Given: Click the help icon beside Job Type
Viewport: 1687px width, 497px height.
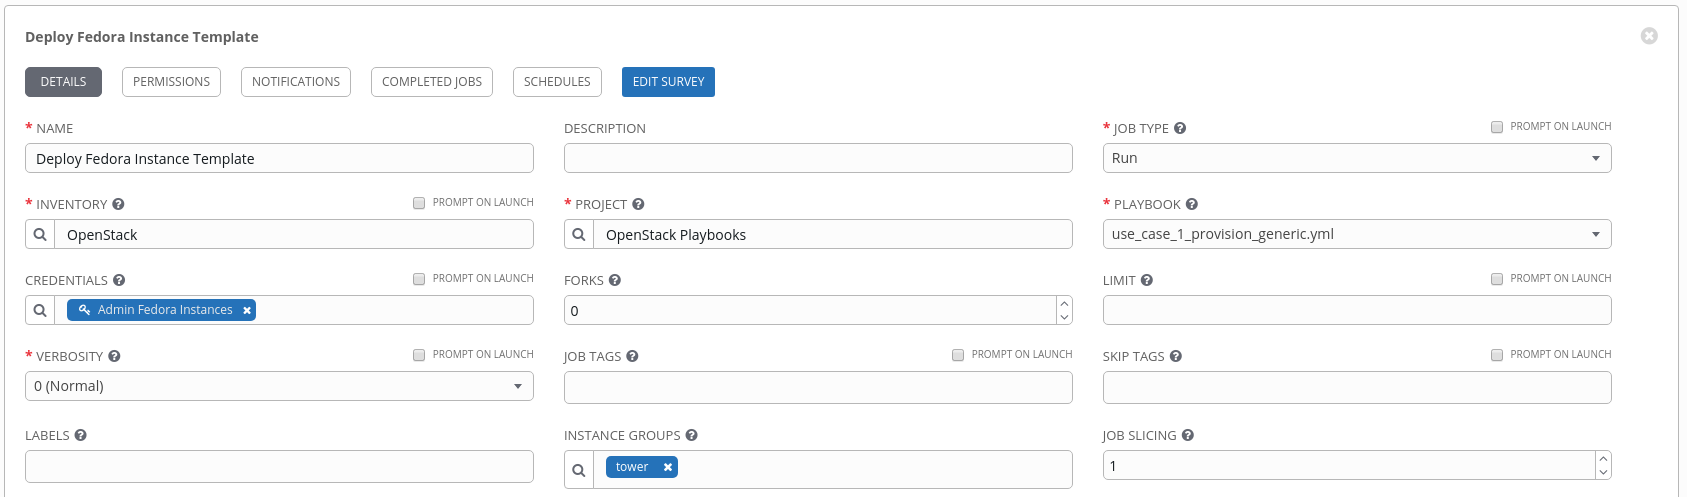Looking at the screenshot, I should [x=1180, y=128].
